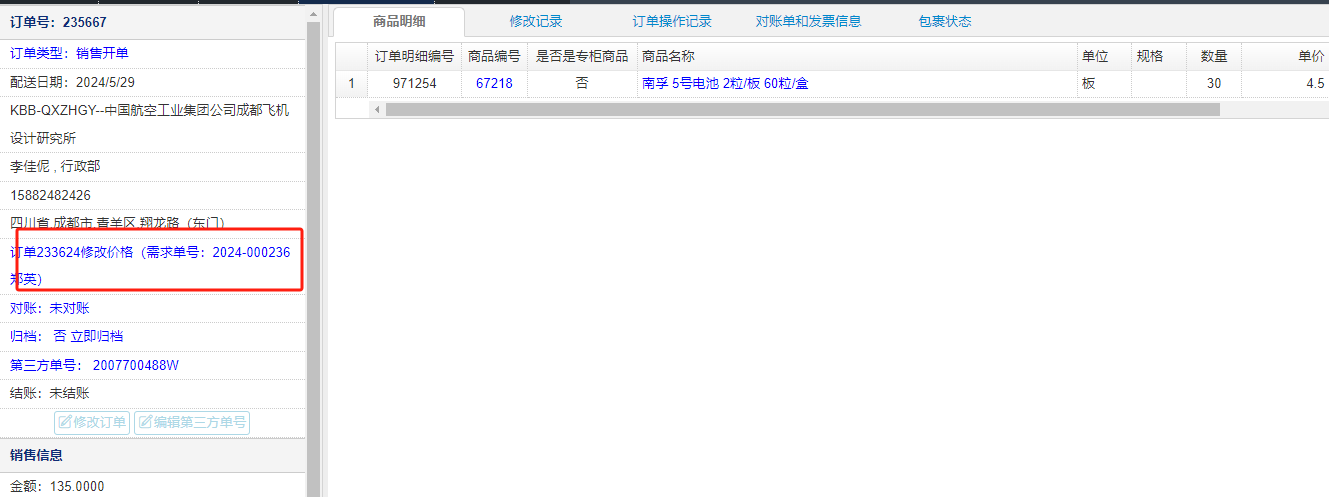
Task: Click the 订单类型: 销售开单 line
Action: coord(69,53)
